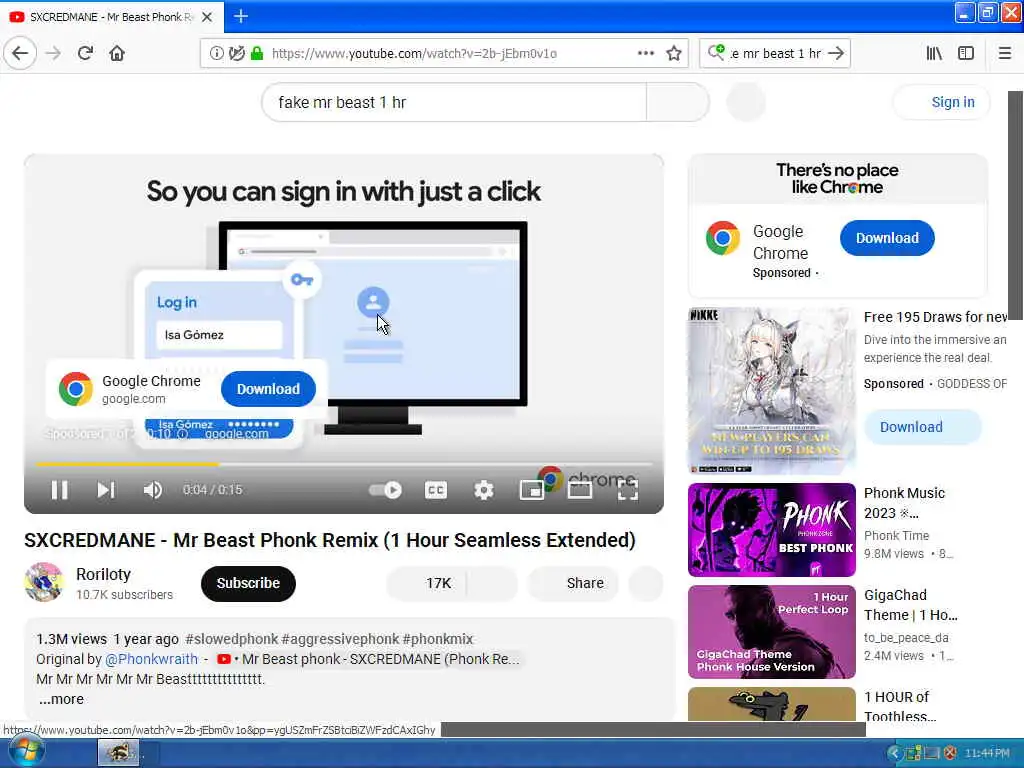Viewport: 1024px width, 768px height.
Task: Submit browser search with arrow button
Action: pyautogui.click(x=836, y=53)
